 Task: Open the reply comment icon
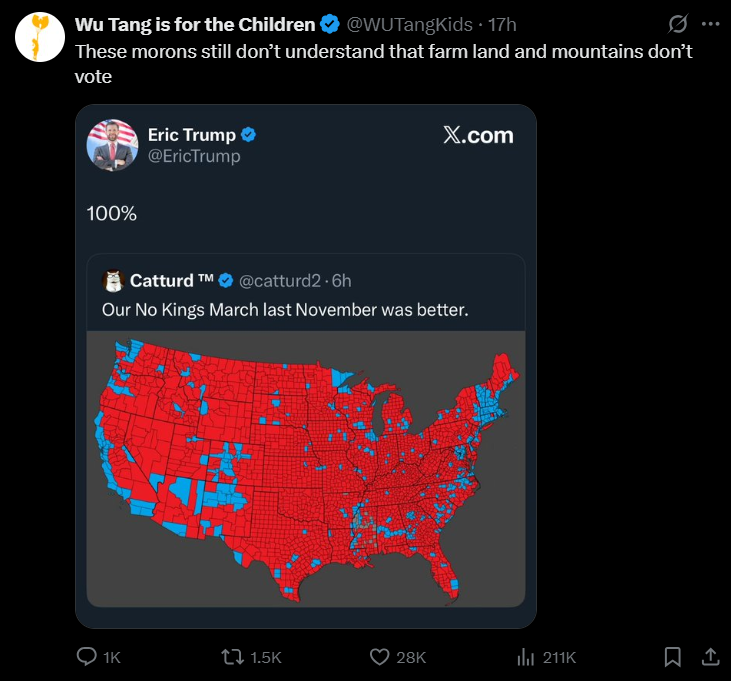[x=86, y=657]
